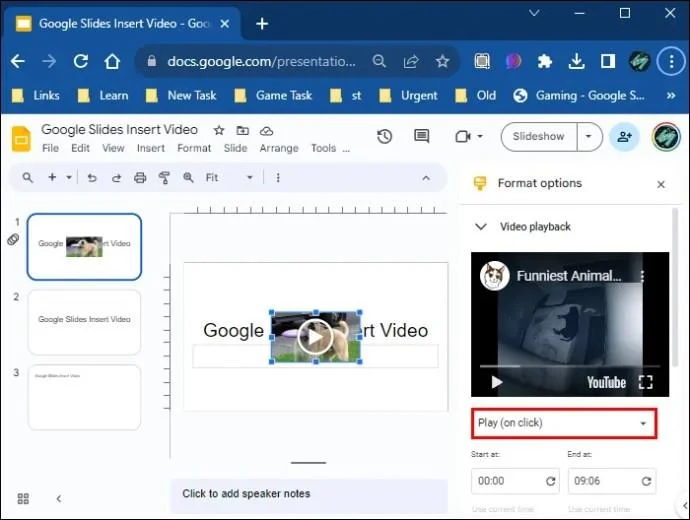Open the Edit menu
Viewport: 690px width, 520px height.
coord(81,148)
